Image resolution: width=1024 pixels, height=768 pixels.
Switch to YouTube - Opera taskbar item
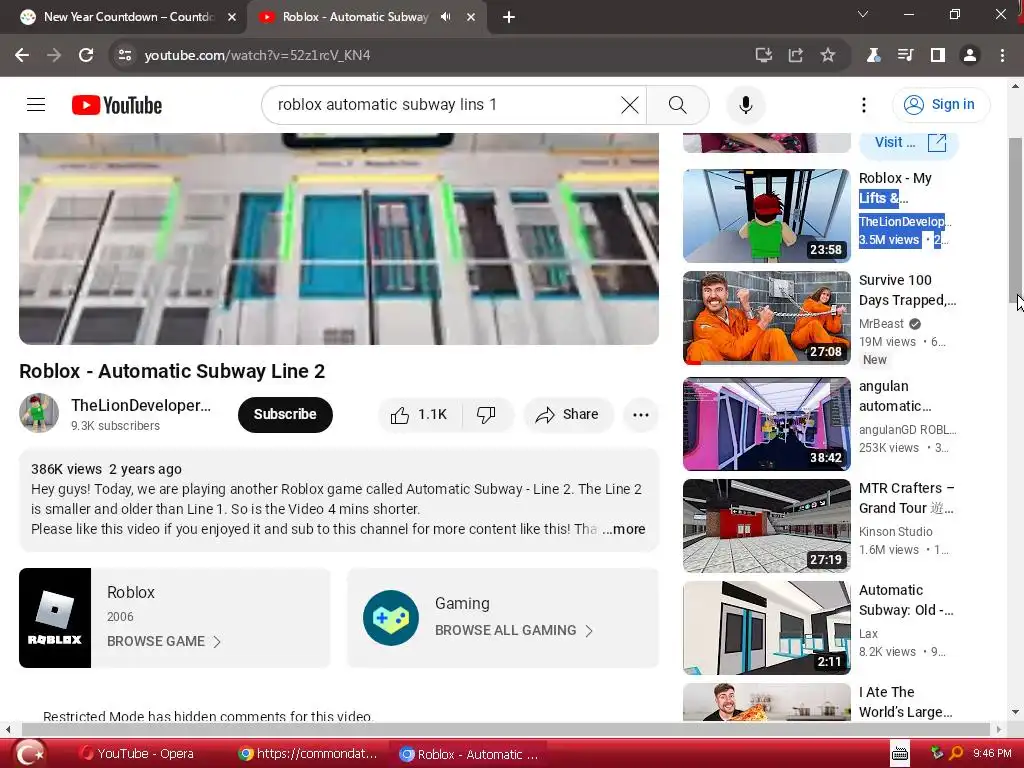136,754
